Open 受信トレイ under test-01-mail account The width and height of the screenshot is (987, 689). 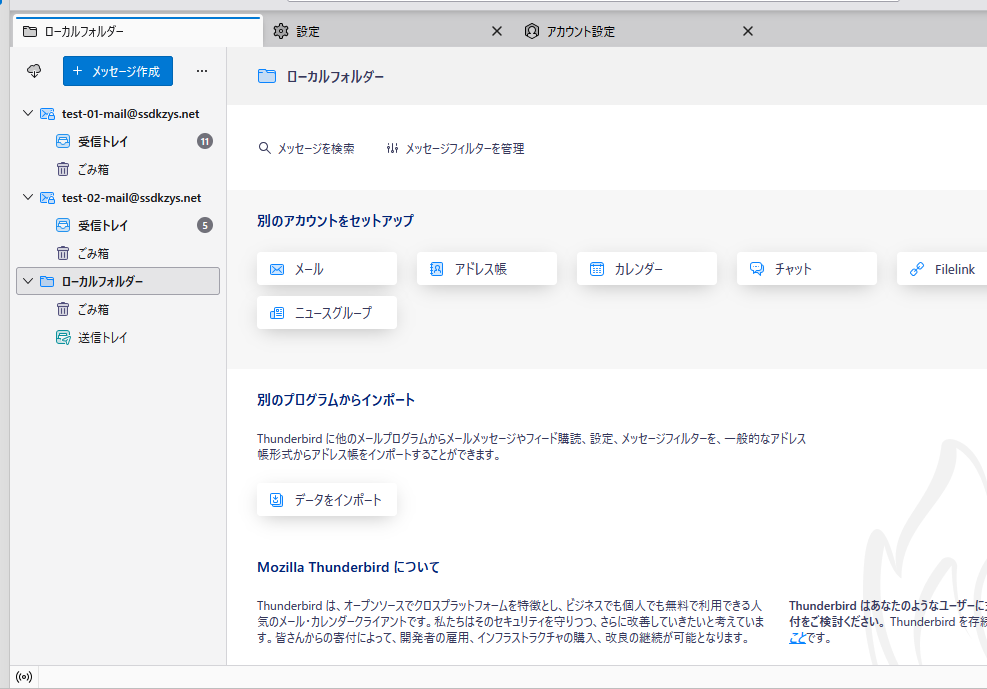point(103,142)
